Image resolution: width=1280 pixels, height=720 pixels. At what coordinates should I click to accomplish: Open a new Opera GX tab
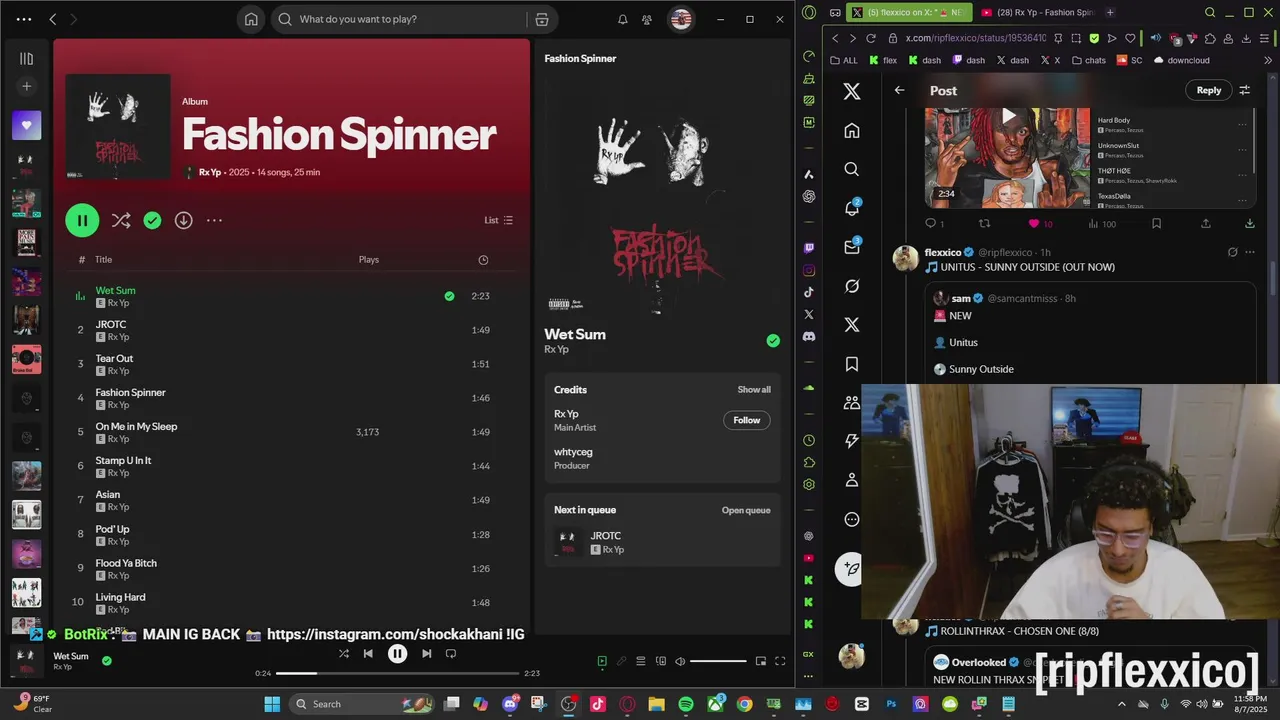tap(1110, 12)
